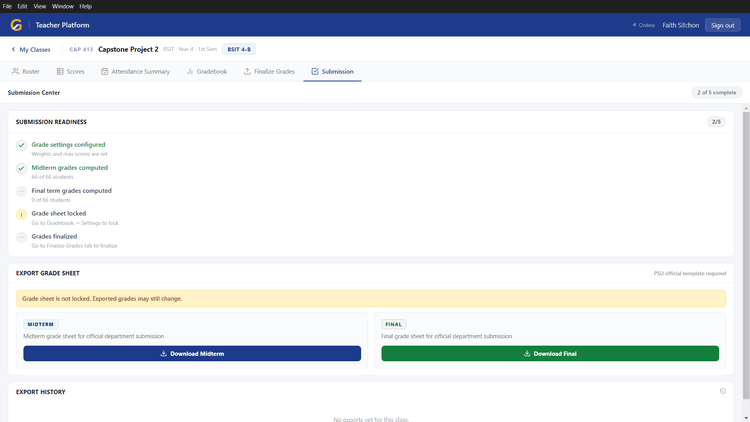Click the 2/5 readiness counter badge

(716, 122)
